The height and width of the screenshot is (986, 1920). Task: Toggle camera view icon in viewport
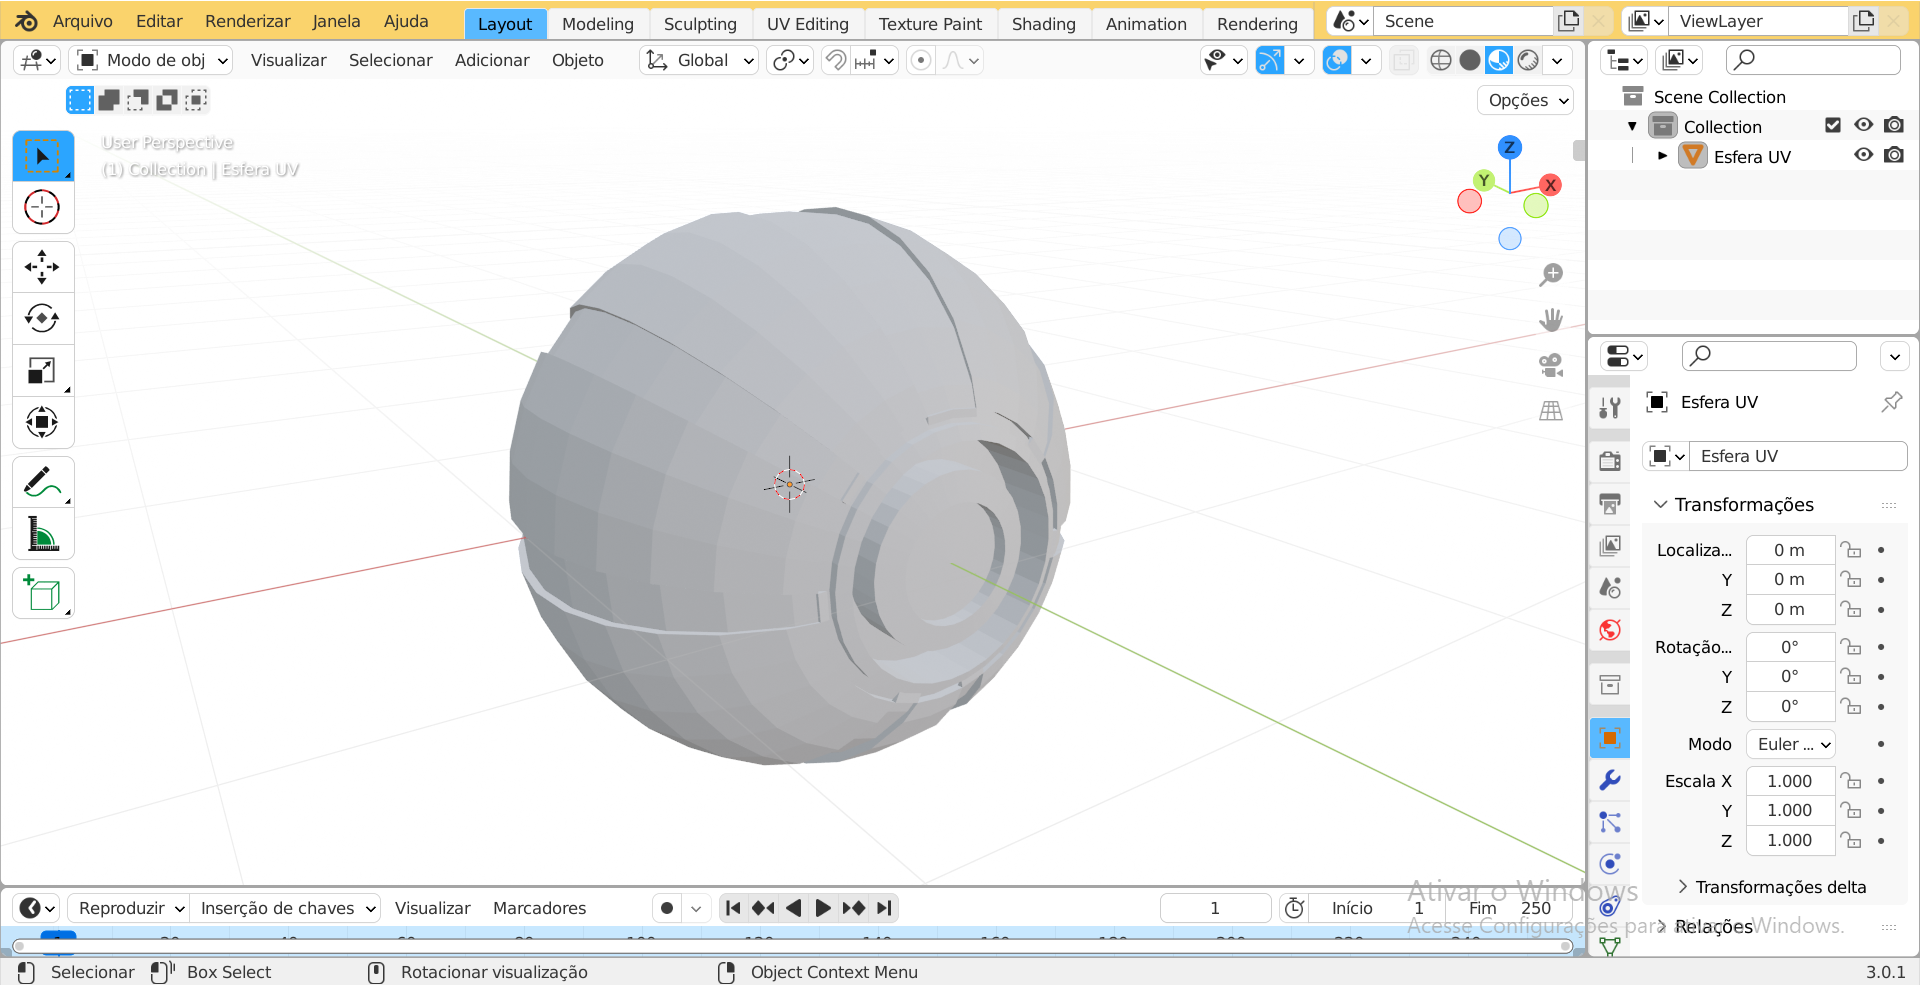pyautogui.click(x=1551, y=365)
